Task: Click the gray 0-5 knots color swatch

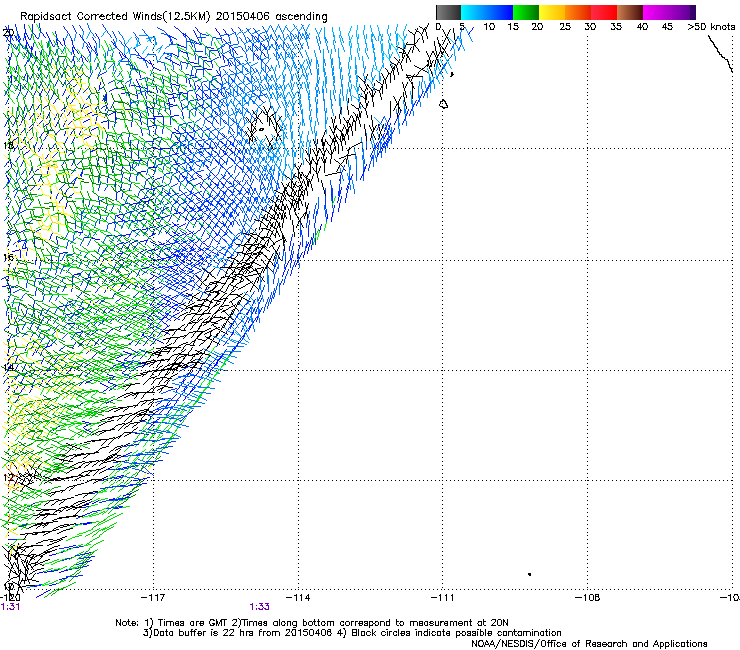Action: coord(448,12)
